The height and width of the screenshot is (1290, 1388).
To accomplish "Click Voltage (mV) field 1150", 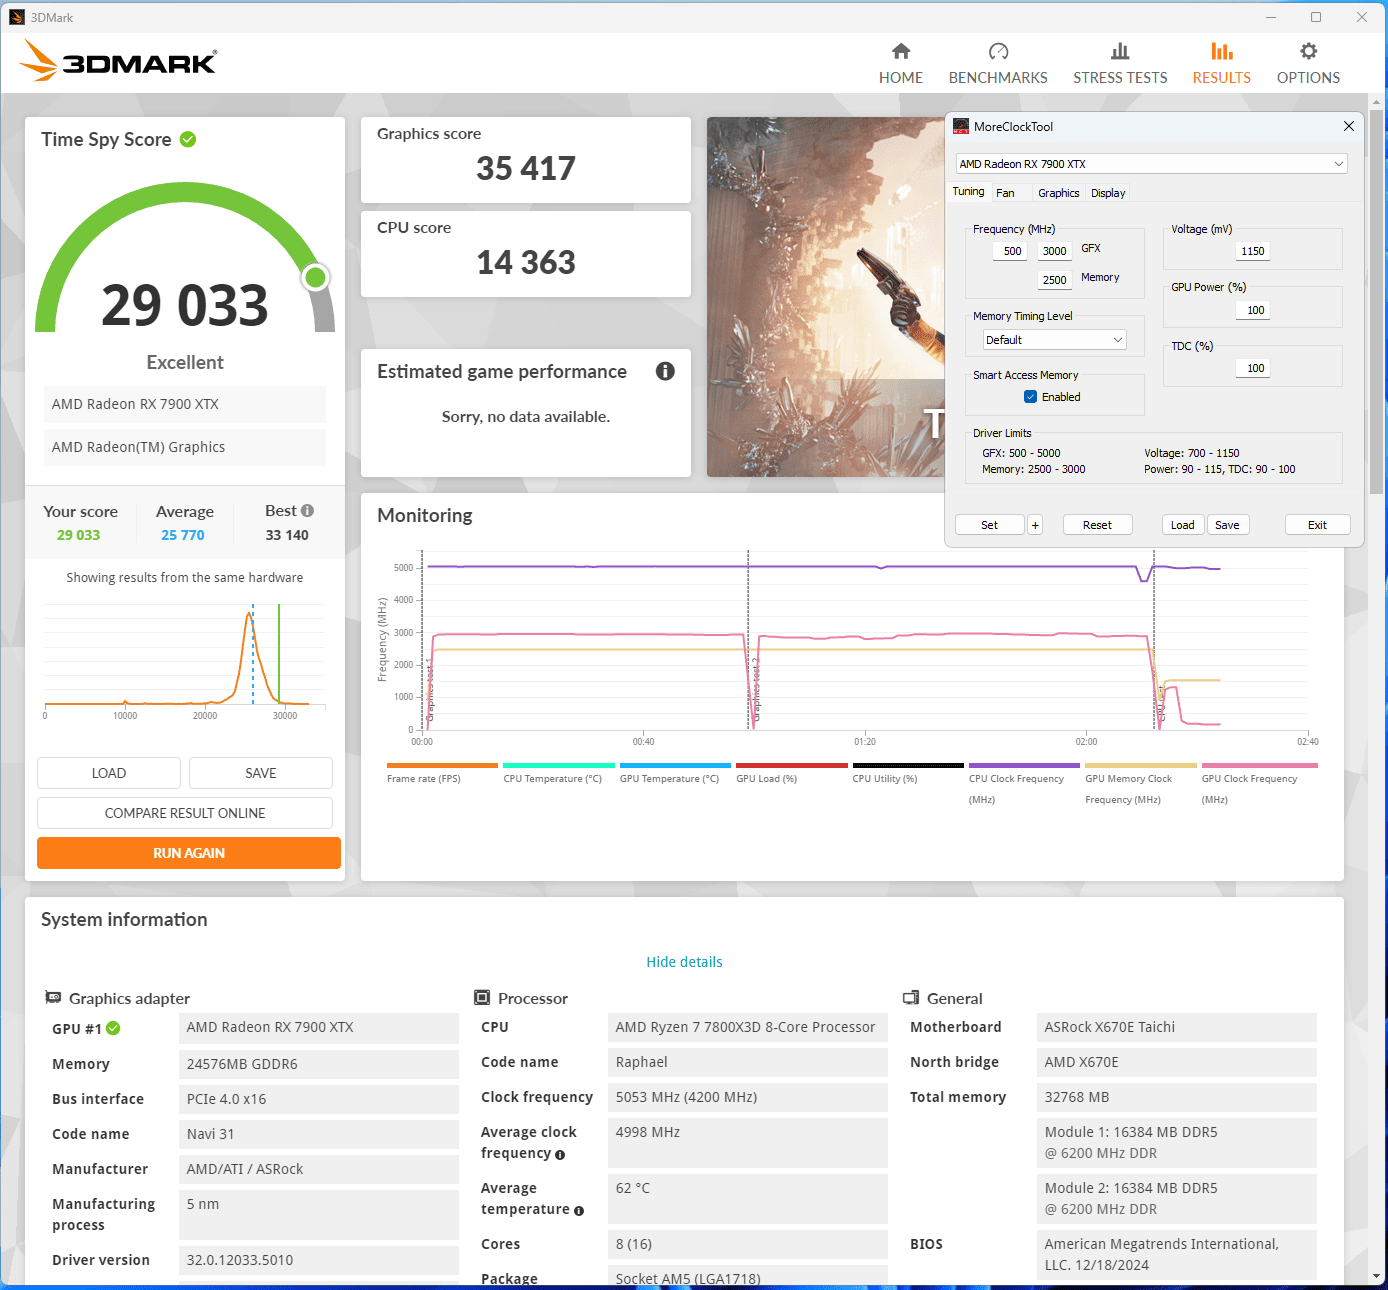I will [x=1252, y=251].
